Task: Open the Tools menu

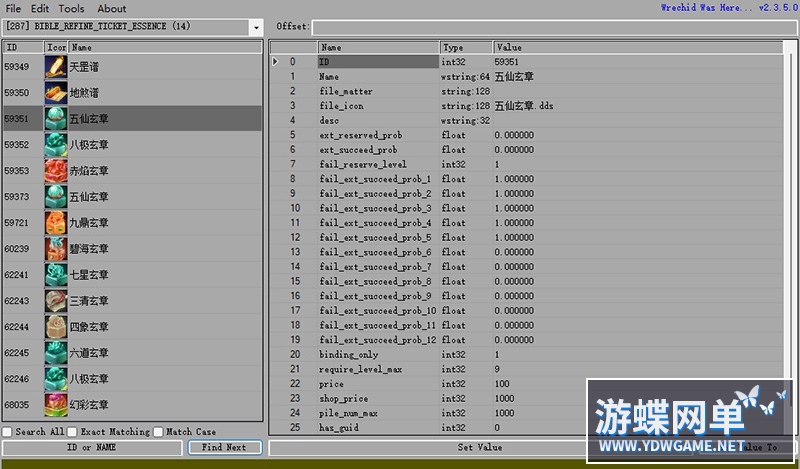Action: (71, 9)
